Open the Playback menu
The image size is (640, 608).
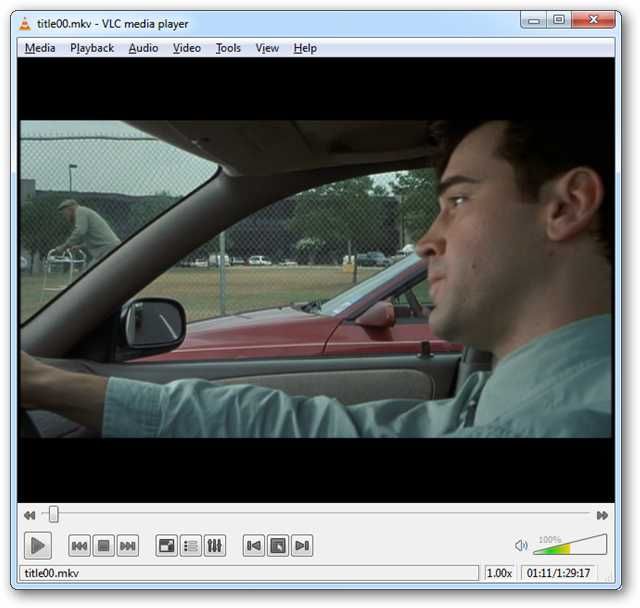pos(92,48)
